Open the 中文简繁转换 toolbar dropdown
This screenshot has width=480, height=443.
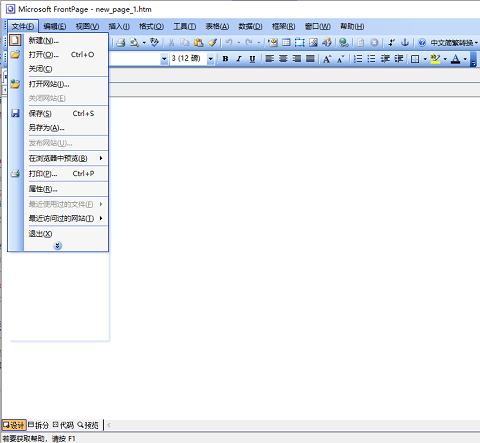(454, 43)
